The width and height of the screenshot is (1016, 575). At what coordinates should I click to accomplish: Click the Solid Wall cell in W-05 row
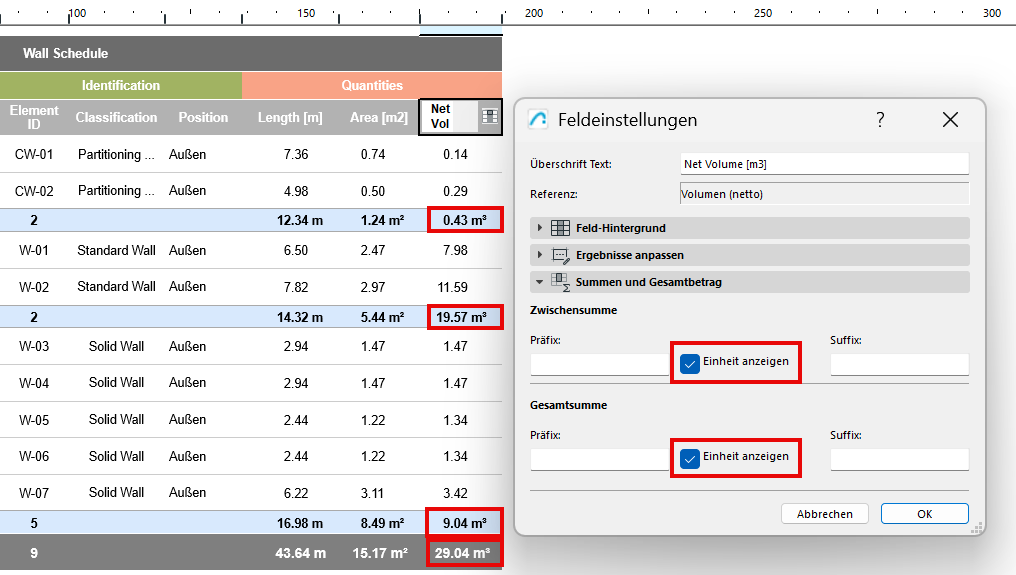(x=116, y=419)
